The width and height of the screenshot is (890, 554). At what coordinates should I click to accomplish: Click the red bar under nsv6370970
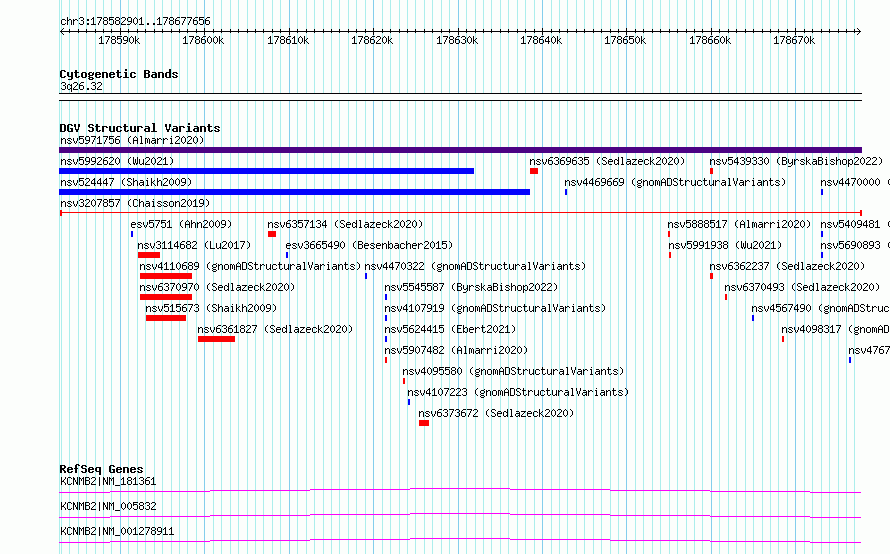[x=166, y=297]
